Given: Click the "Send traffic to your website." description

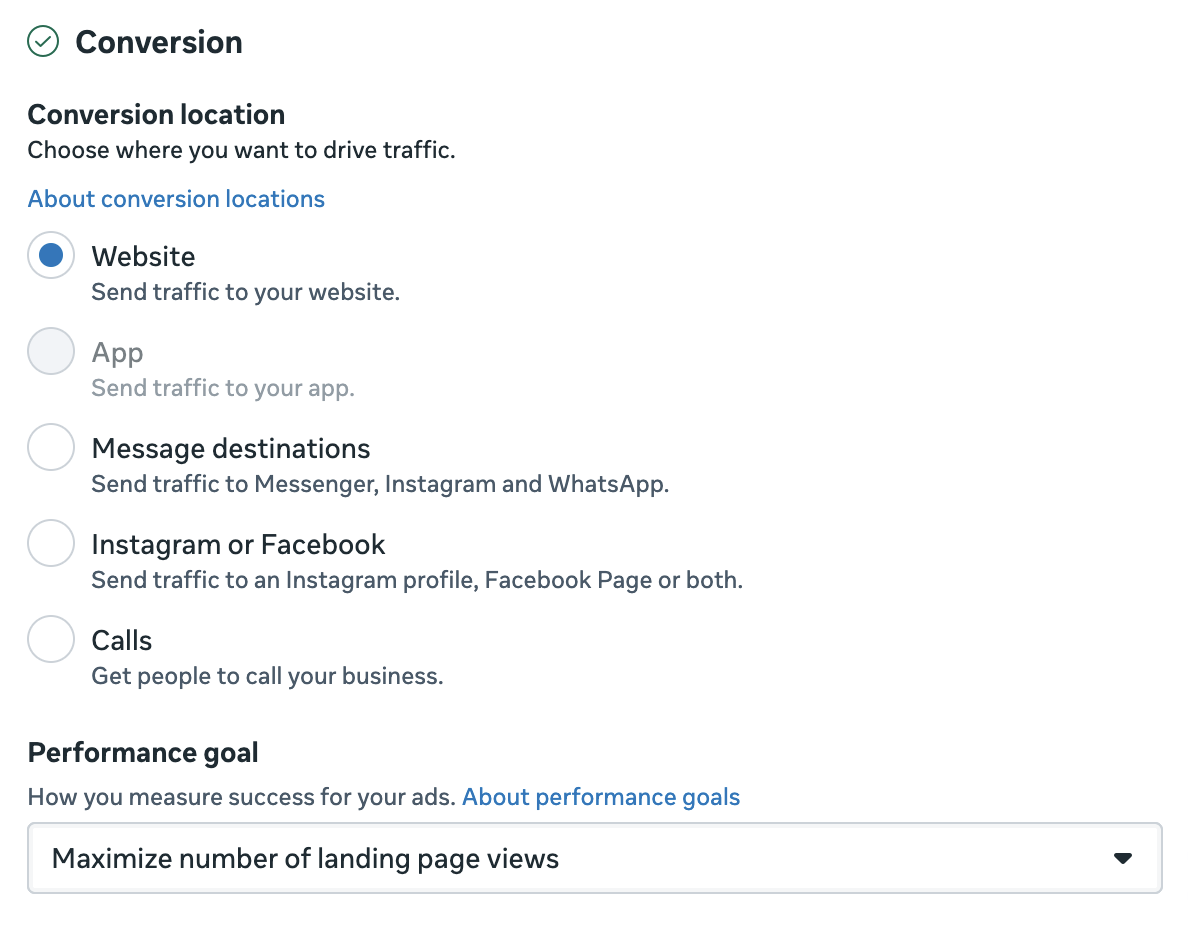Looking at the screenshot, I should [x=245, y=292].
